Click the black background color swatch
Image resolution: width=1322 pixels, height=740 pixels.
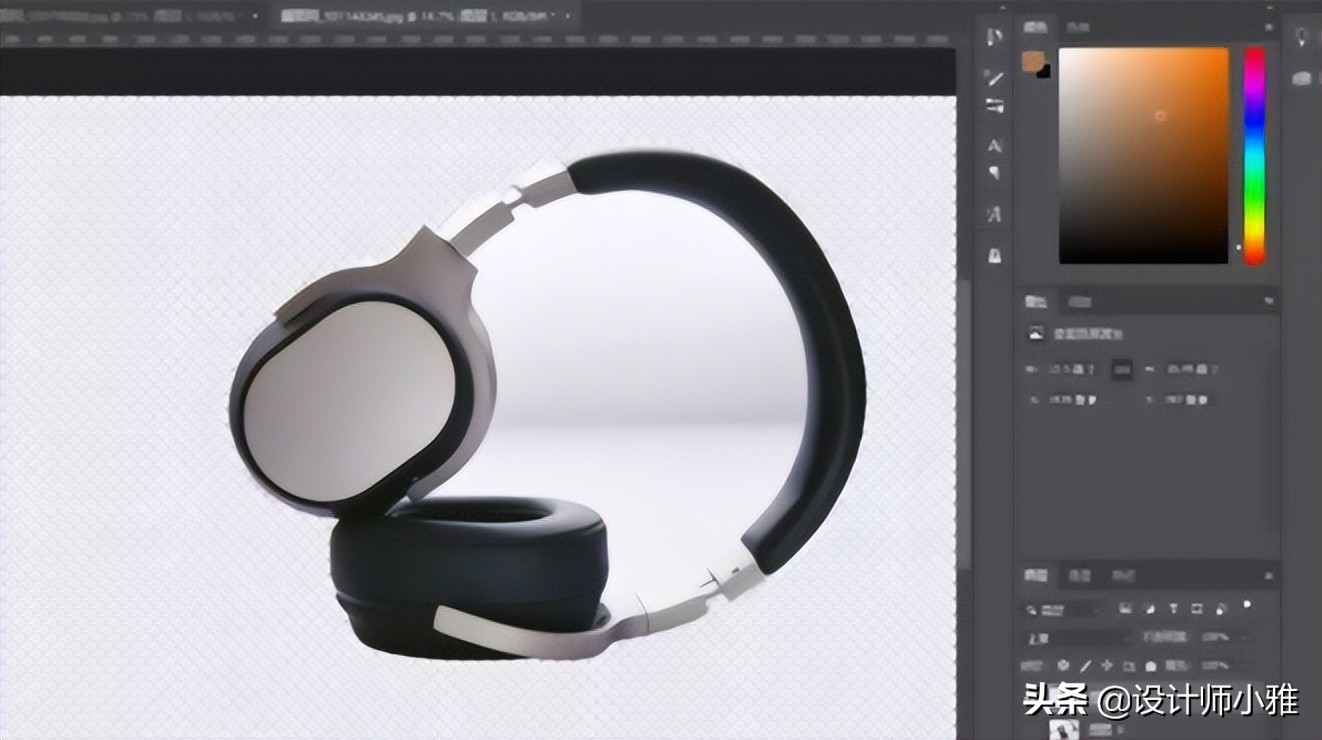(1044, 71)
